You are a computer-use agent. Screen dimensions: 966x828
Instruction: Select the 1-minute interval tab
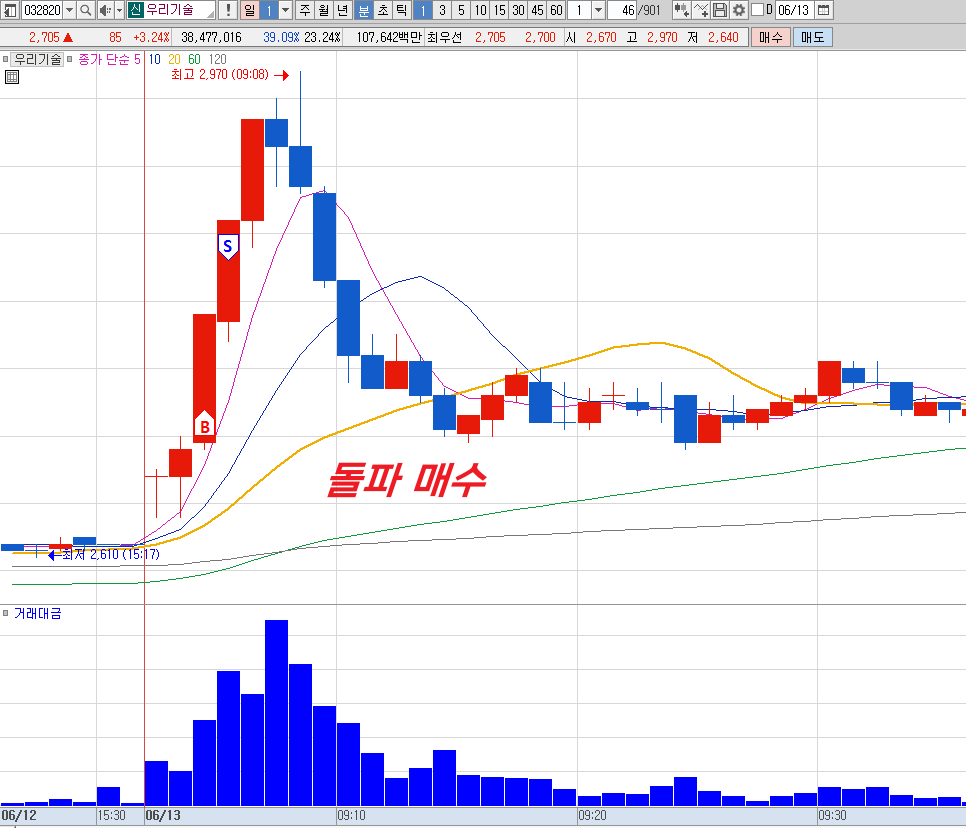(423, 10)
